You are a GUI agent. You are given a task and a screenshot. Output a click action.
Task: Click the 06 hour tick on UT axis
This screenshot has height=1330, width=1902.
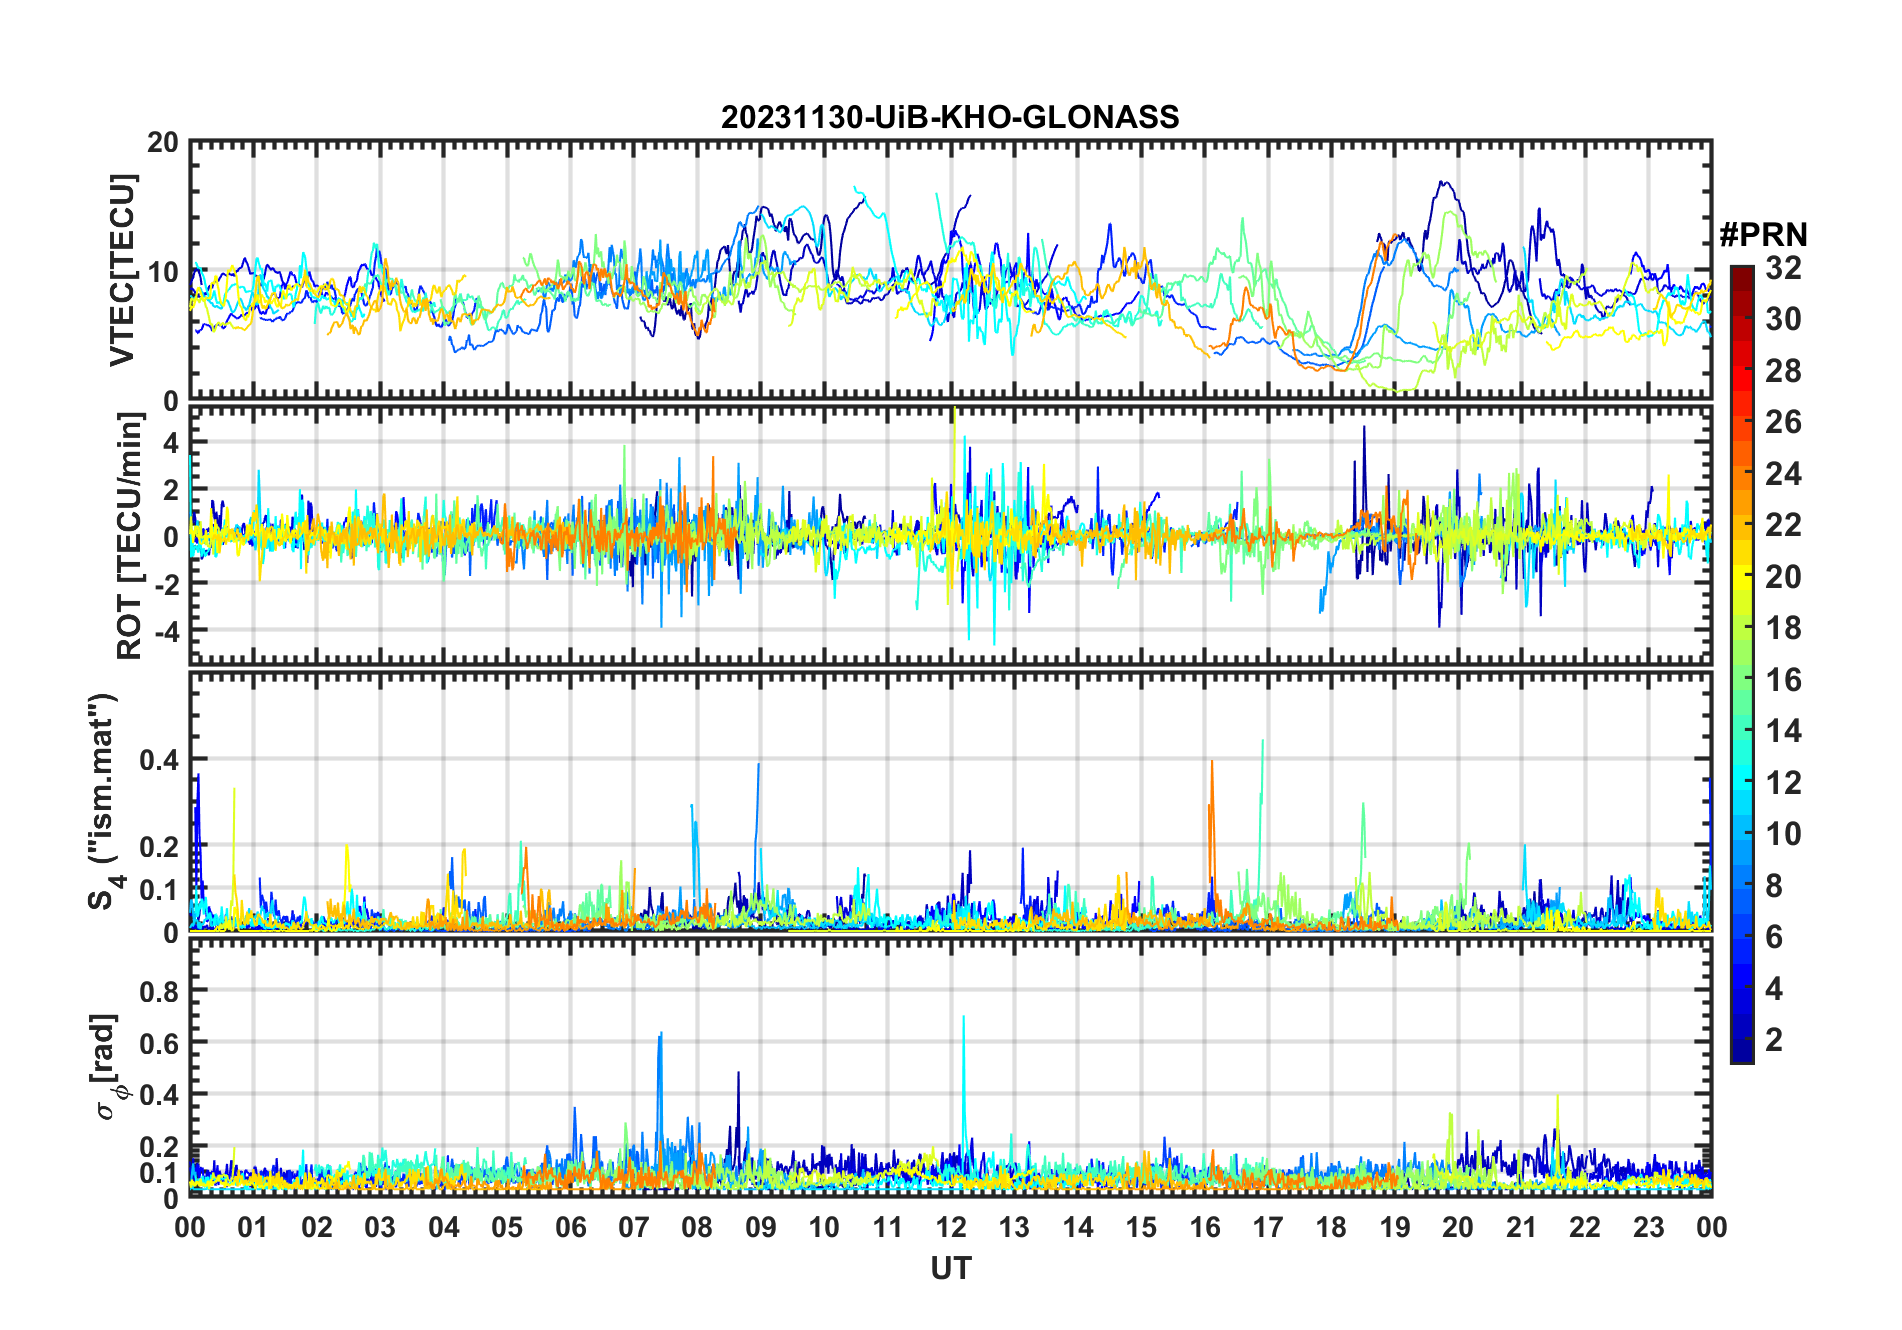click(570, 1227)
